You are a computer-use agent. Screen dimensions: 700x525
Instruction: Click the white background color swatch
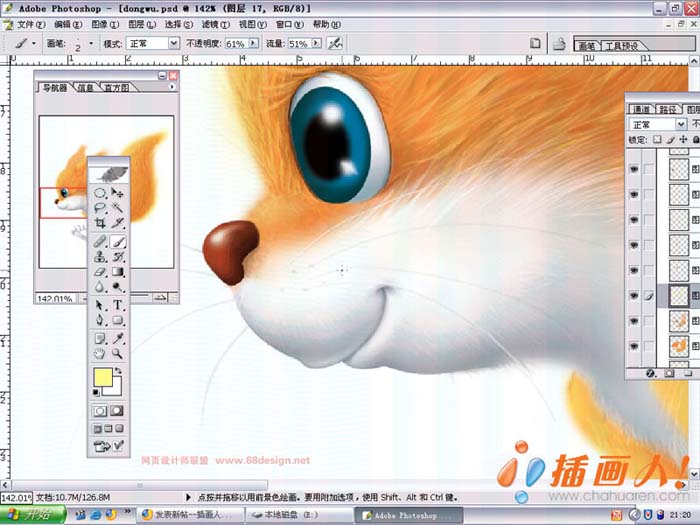117,390
